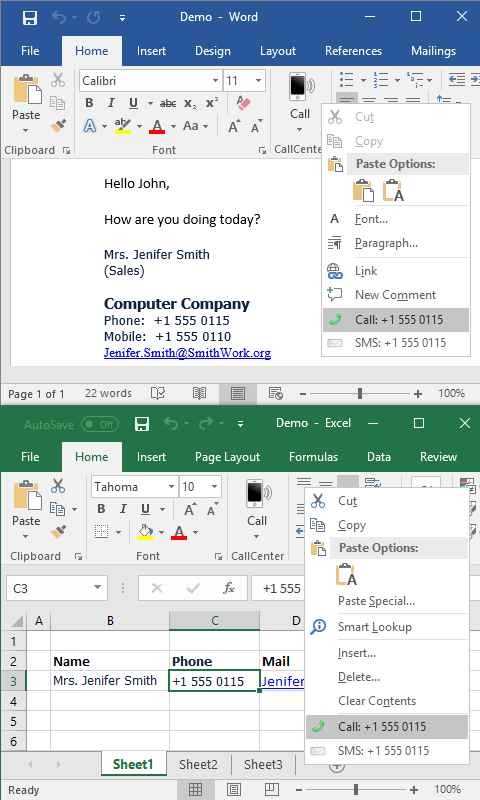Select Call: +1 555 0115 in Word context menu

coord(396,320)
